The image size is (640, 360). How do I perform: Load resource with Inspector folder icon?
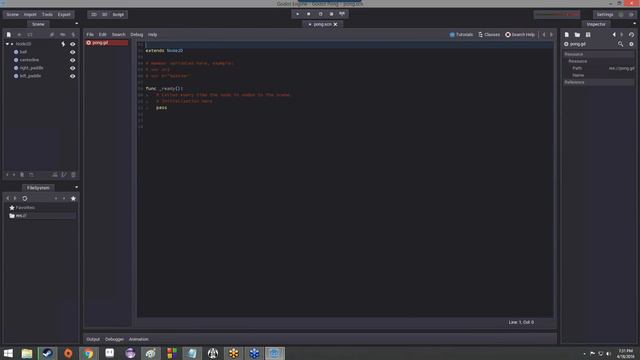tap(577, 35)
